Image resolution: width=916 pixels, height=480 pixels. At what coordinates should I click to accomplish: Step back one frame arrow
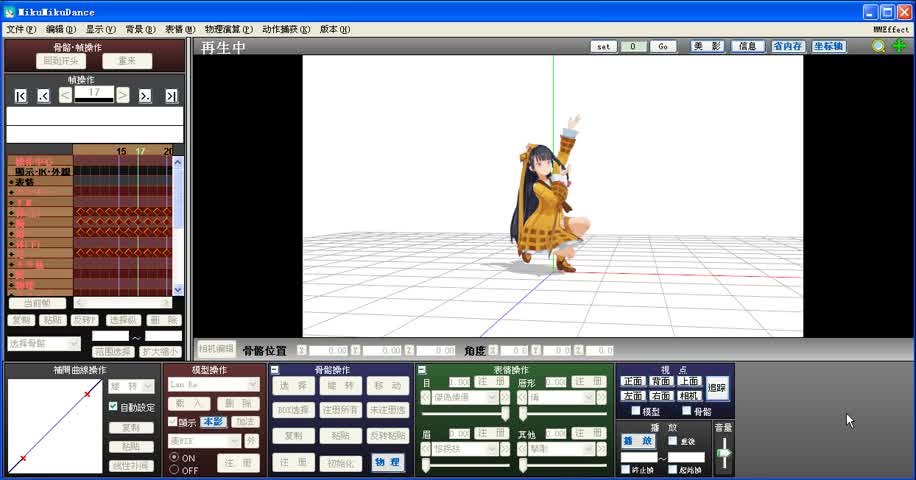pos(65,95)
